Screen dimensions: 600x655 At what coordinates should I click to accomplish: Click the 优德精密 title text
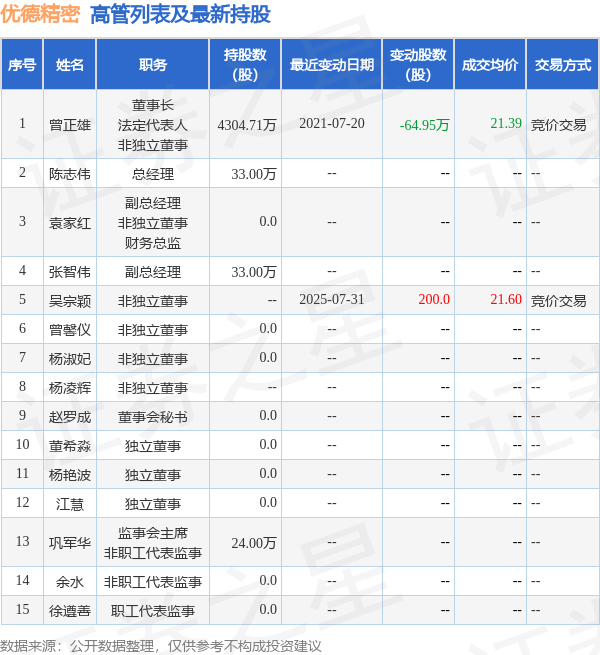coord(40,14)
